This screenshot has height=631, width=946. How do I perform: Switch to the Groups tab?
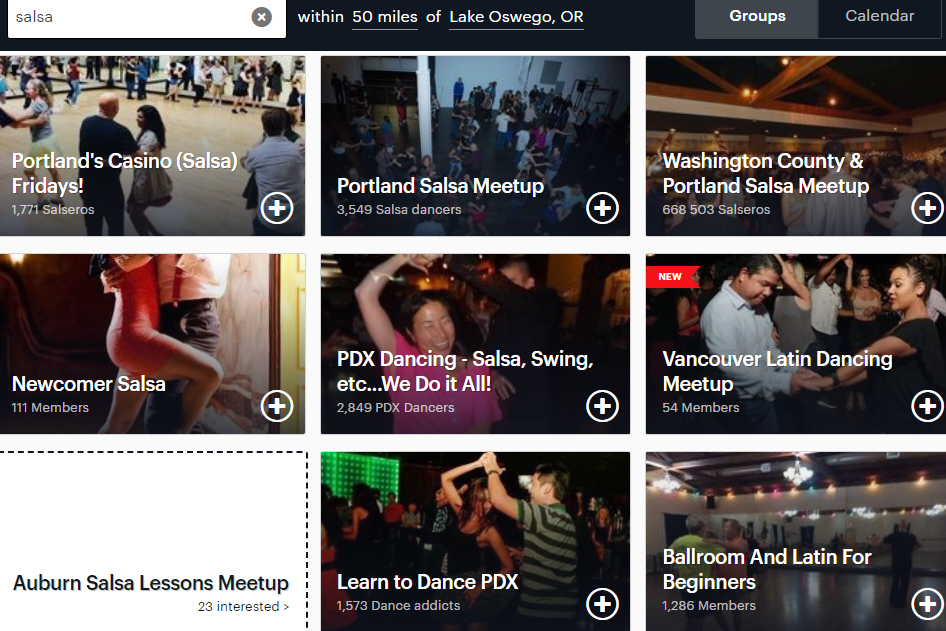(757, 16)
